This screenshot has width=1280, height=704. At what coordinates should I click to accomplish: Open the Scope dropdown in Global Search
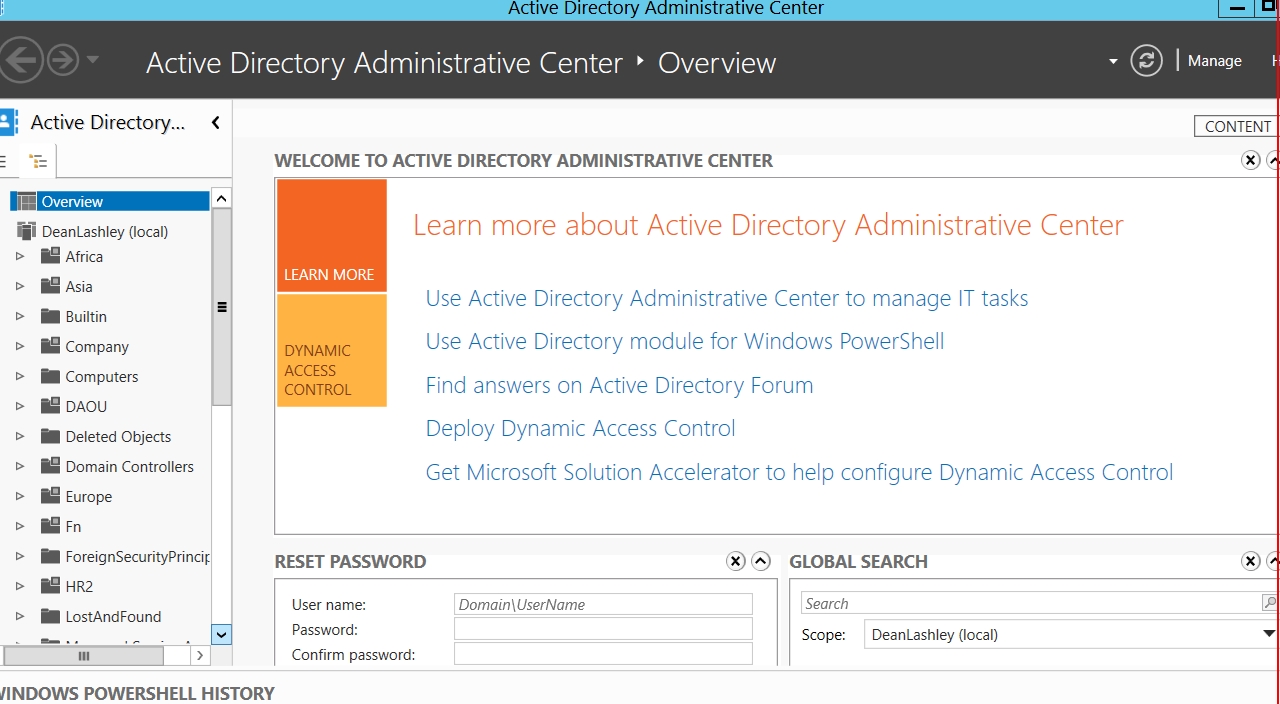tap(1268, 634)
